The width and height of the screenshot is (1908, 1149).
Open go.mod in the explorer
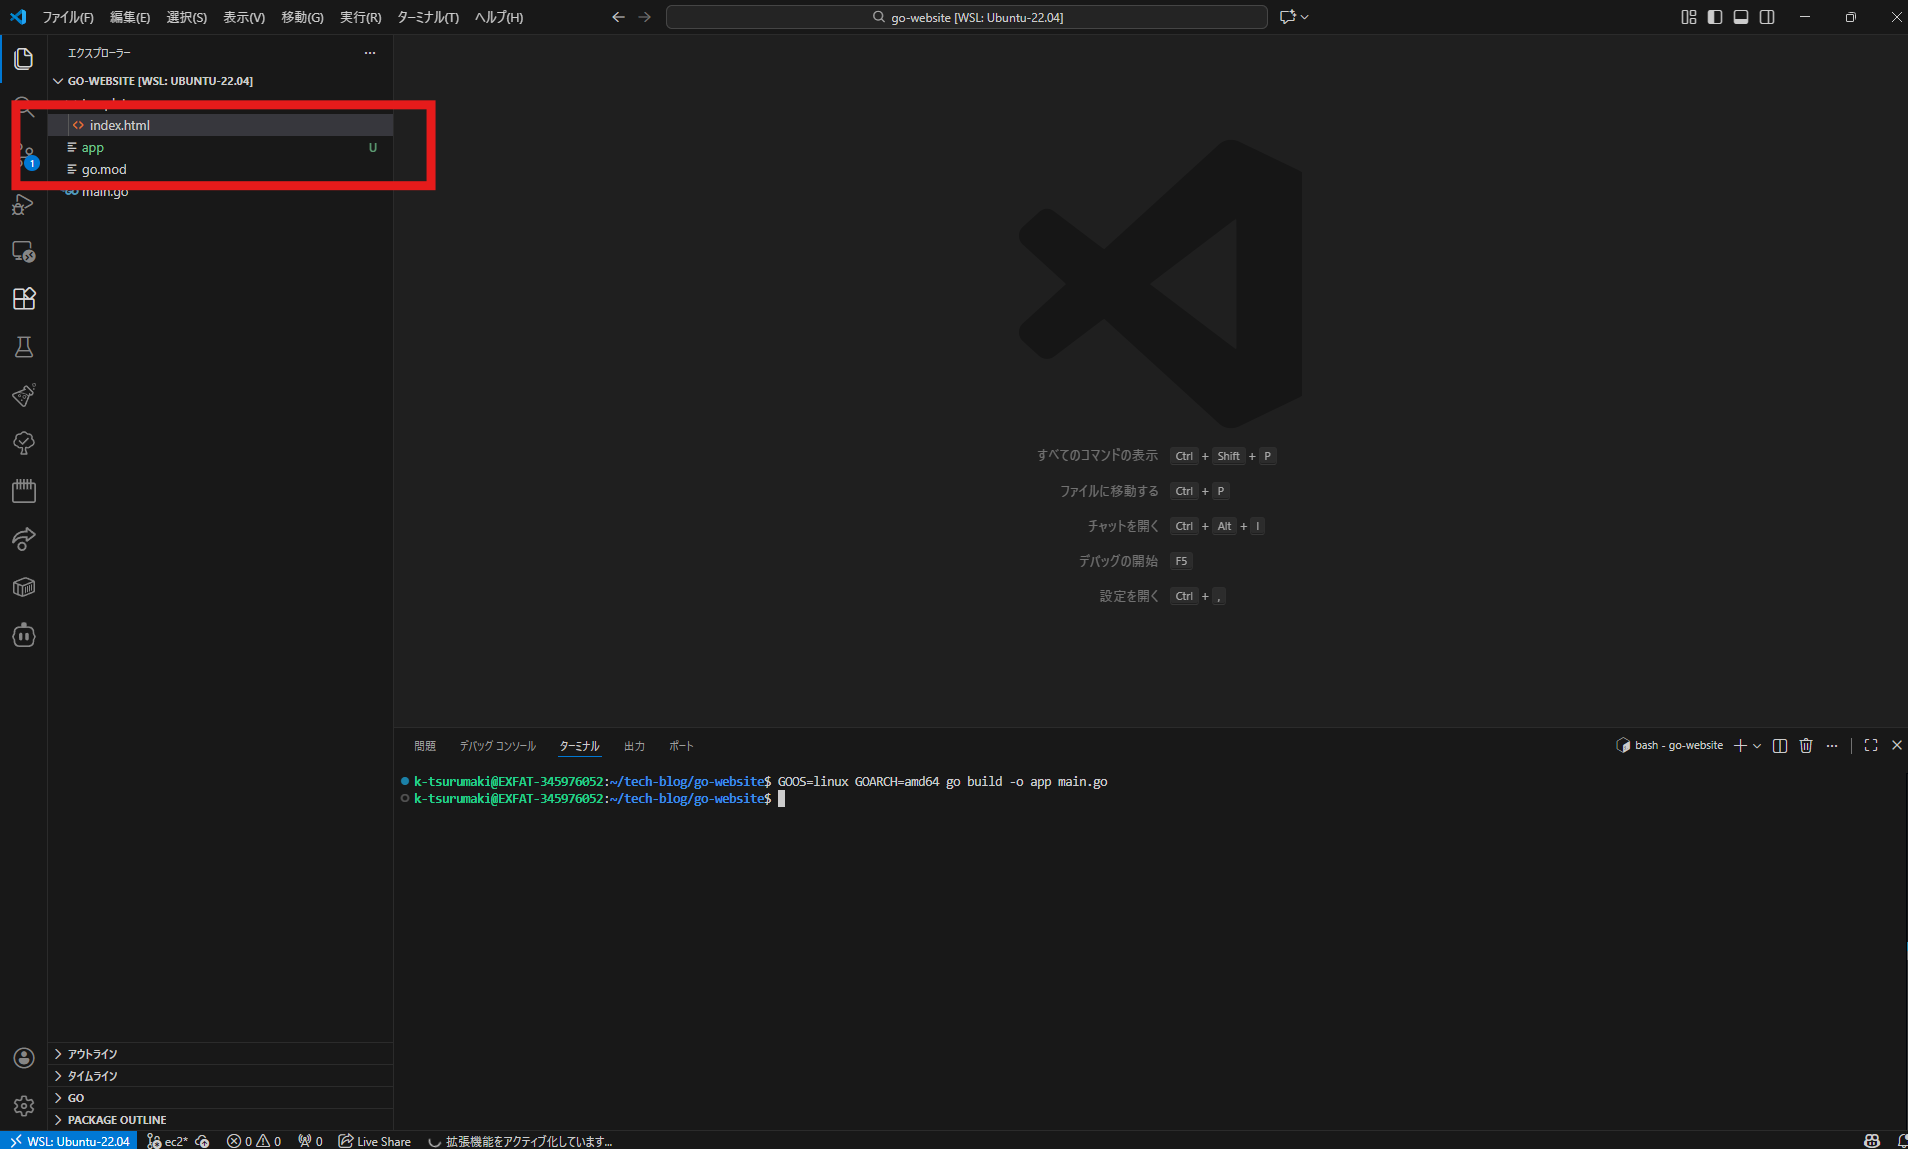pyautogui.click(x=220, y=169)
